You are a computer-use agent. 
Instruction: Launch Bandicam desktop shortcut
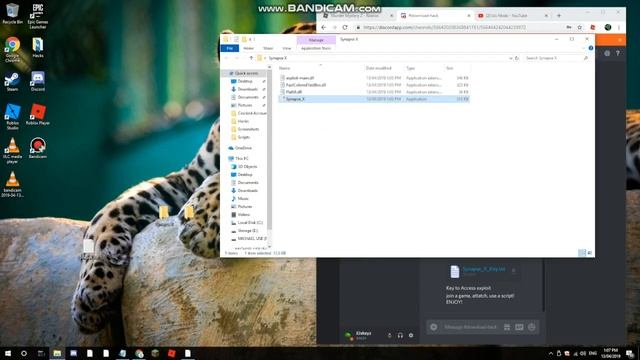pyautogui.click(x=38, y=148)
